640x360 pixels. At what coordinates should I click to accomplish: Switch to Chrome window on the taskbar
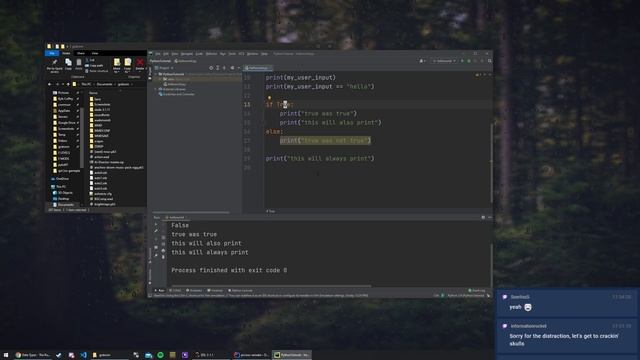click(33, 355)
